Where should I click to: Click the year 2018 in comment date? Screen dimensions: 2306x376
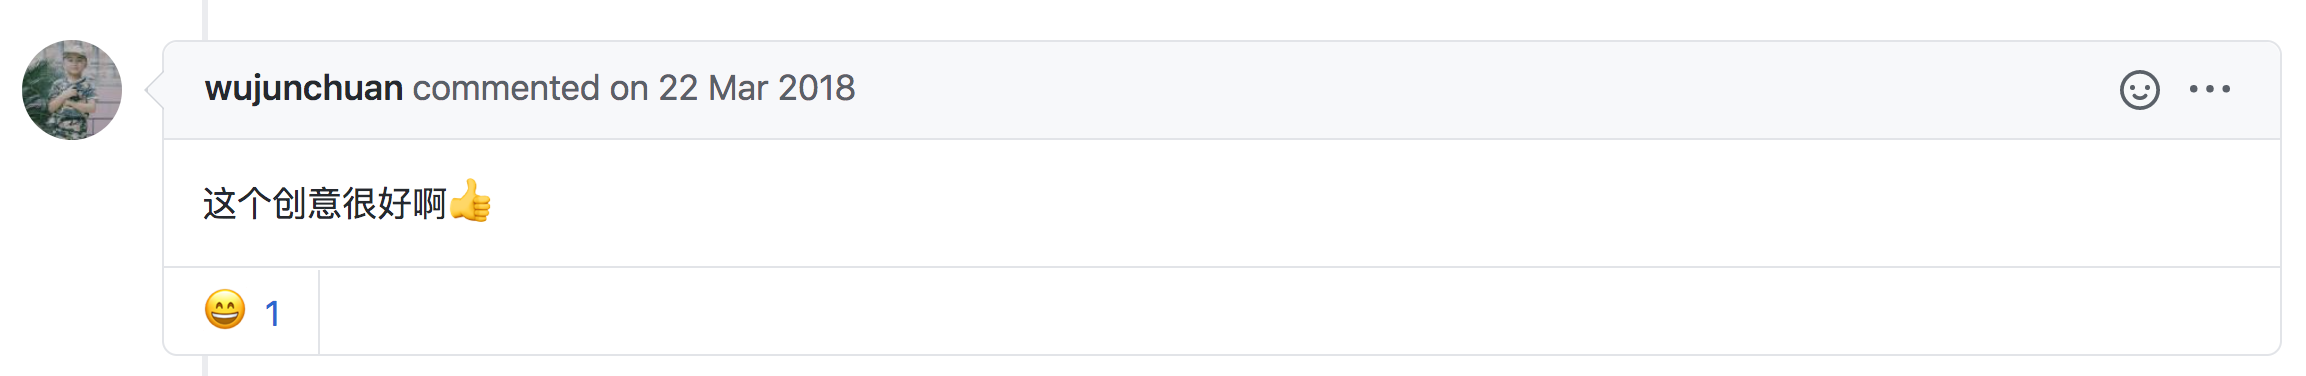(816, 89)
